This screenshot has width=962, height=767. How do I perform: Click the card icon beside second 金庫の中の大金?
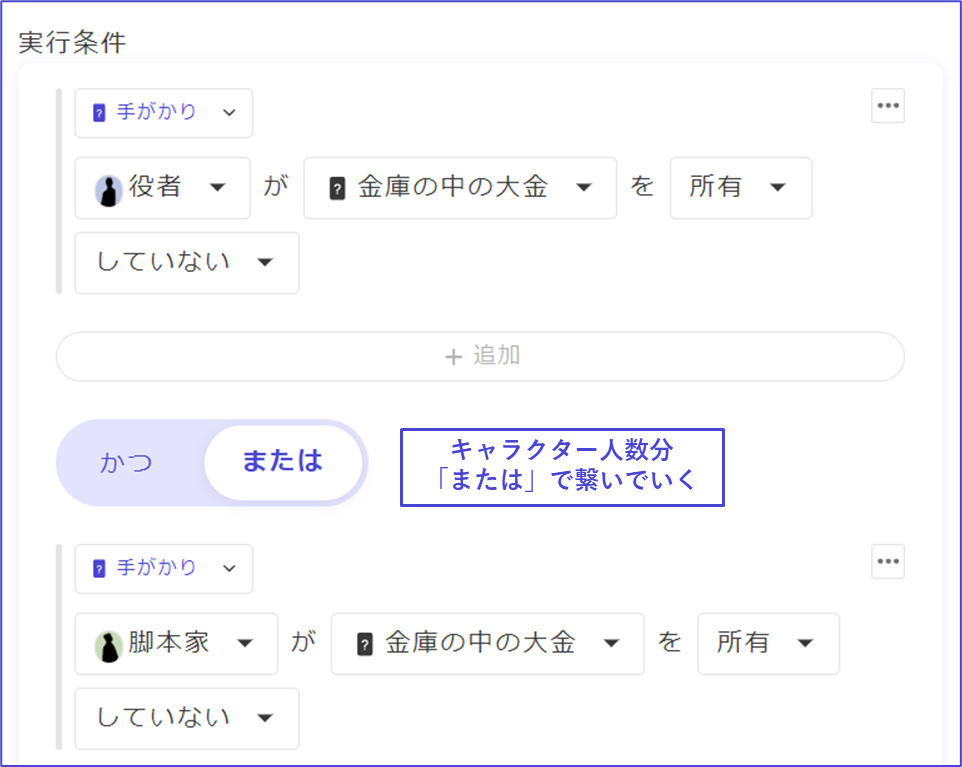365,644
